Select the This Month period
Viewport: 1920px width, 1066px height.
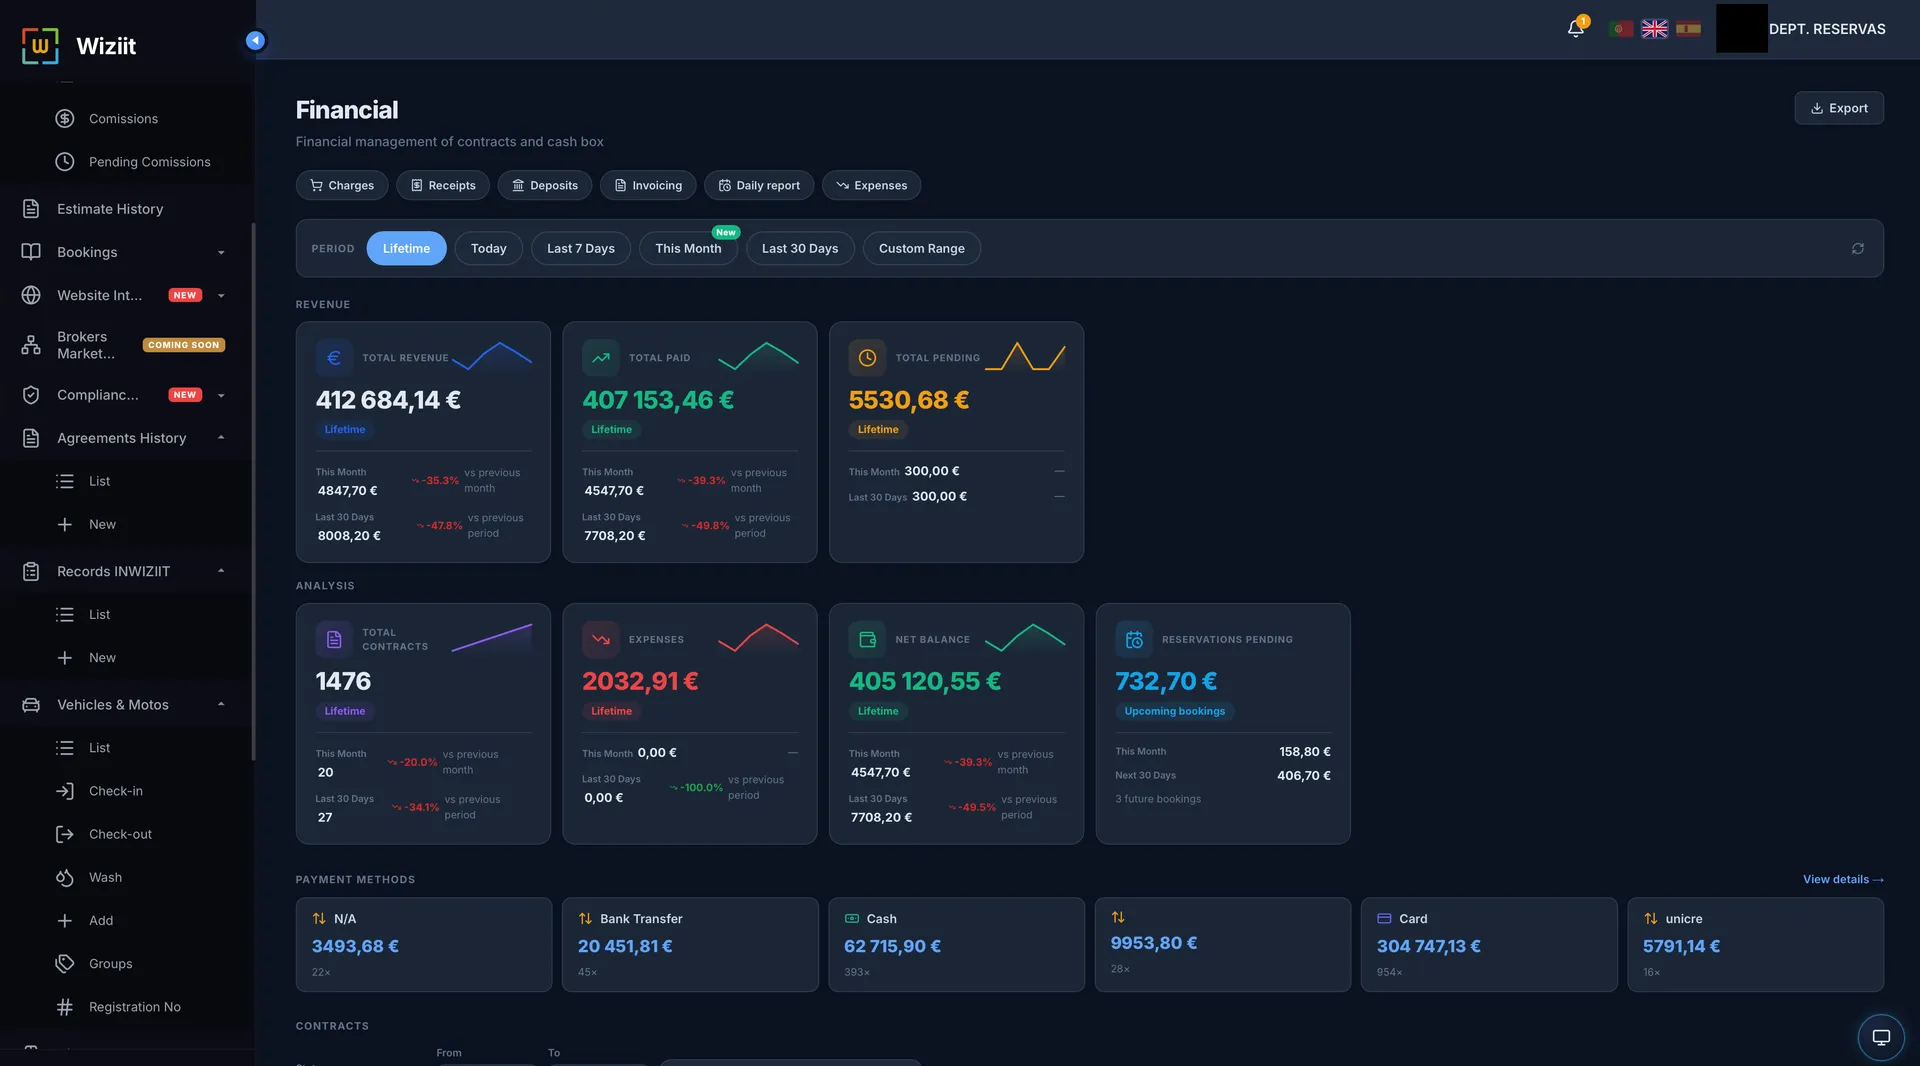point(688,248)
